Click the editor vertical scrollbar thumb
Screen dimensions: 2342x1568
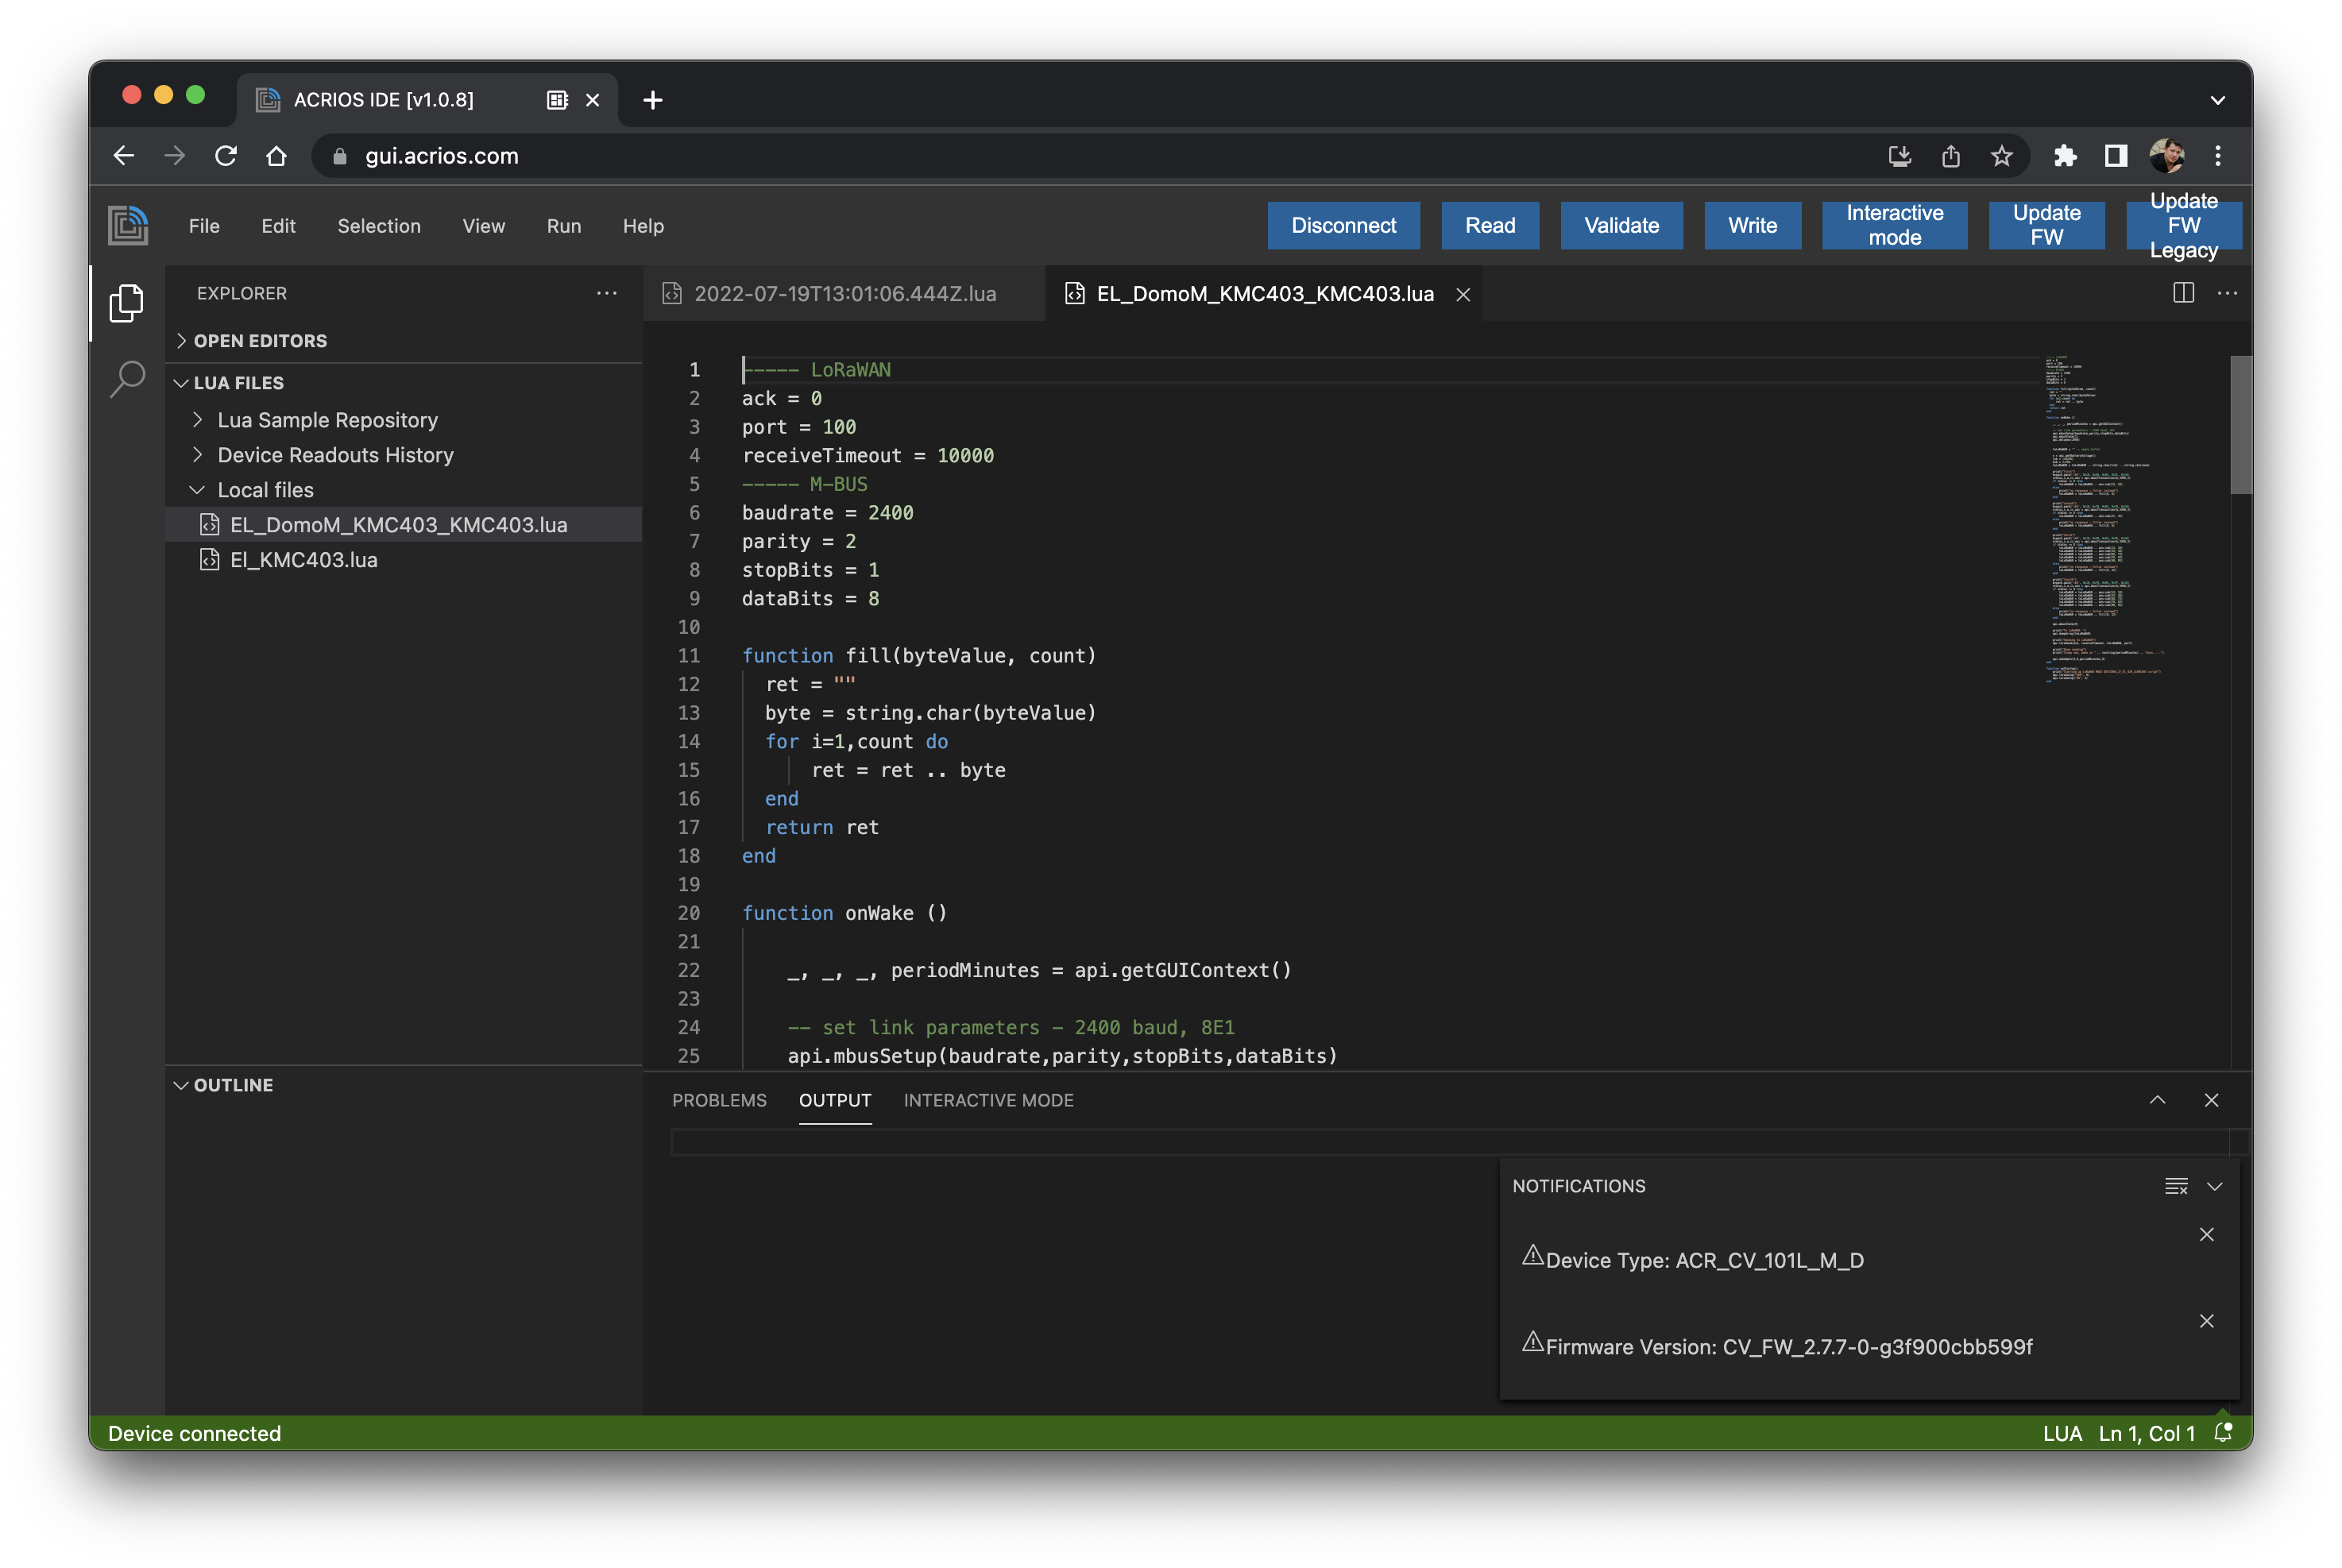click(x=2240, y=424)
